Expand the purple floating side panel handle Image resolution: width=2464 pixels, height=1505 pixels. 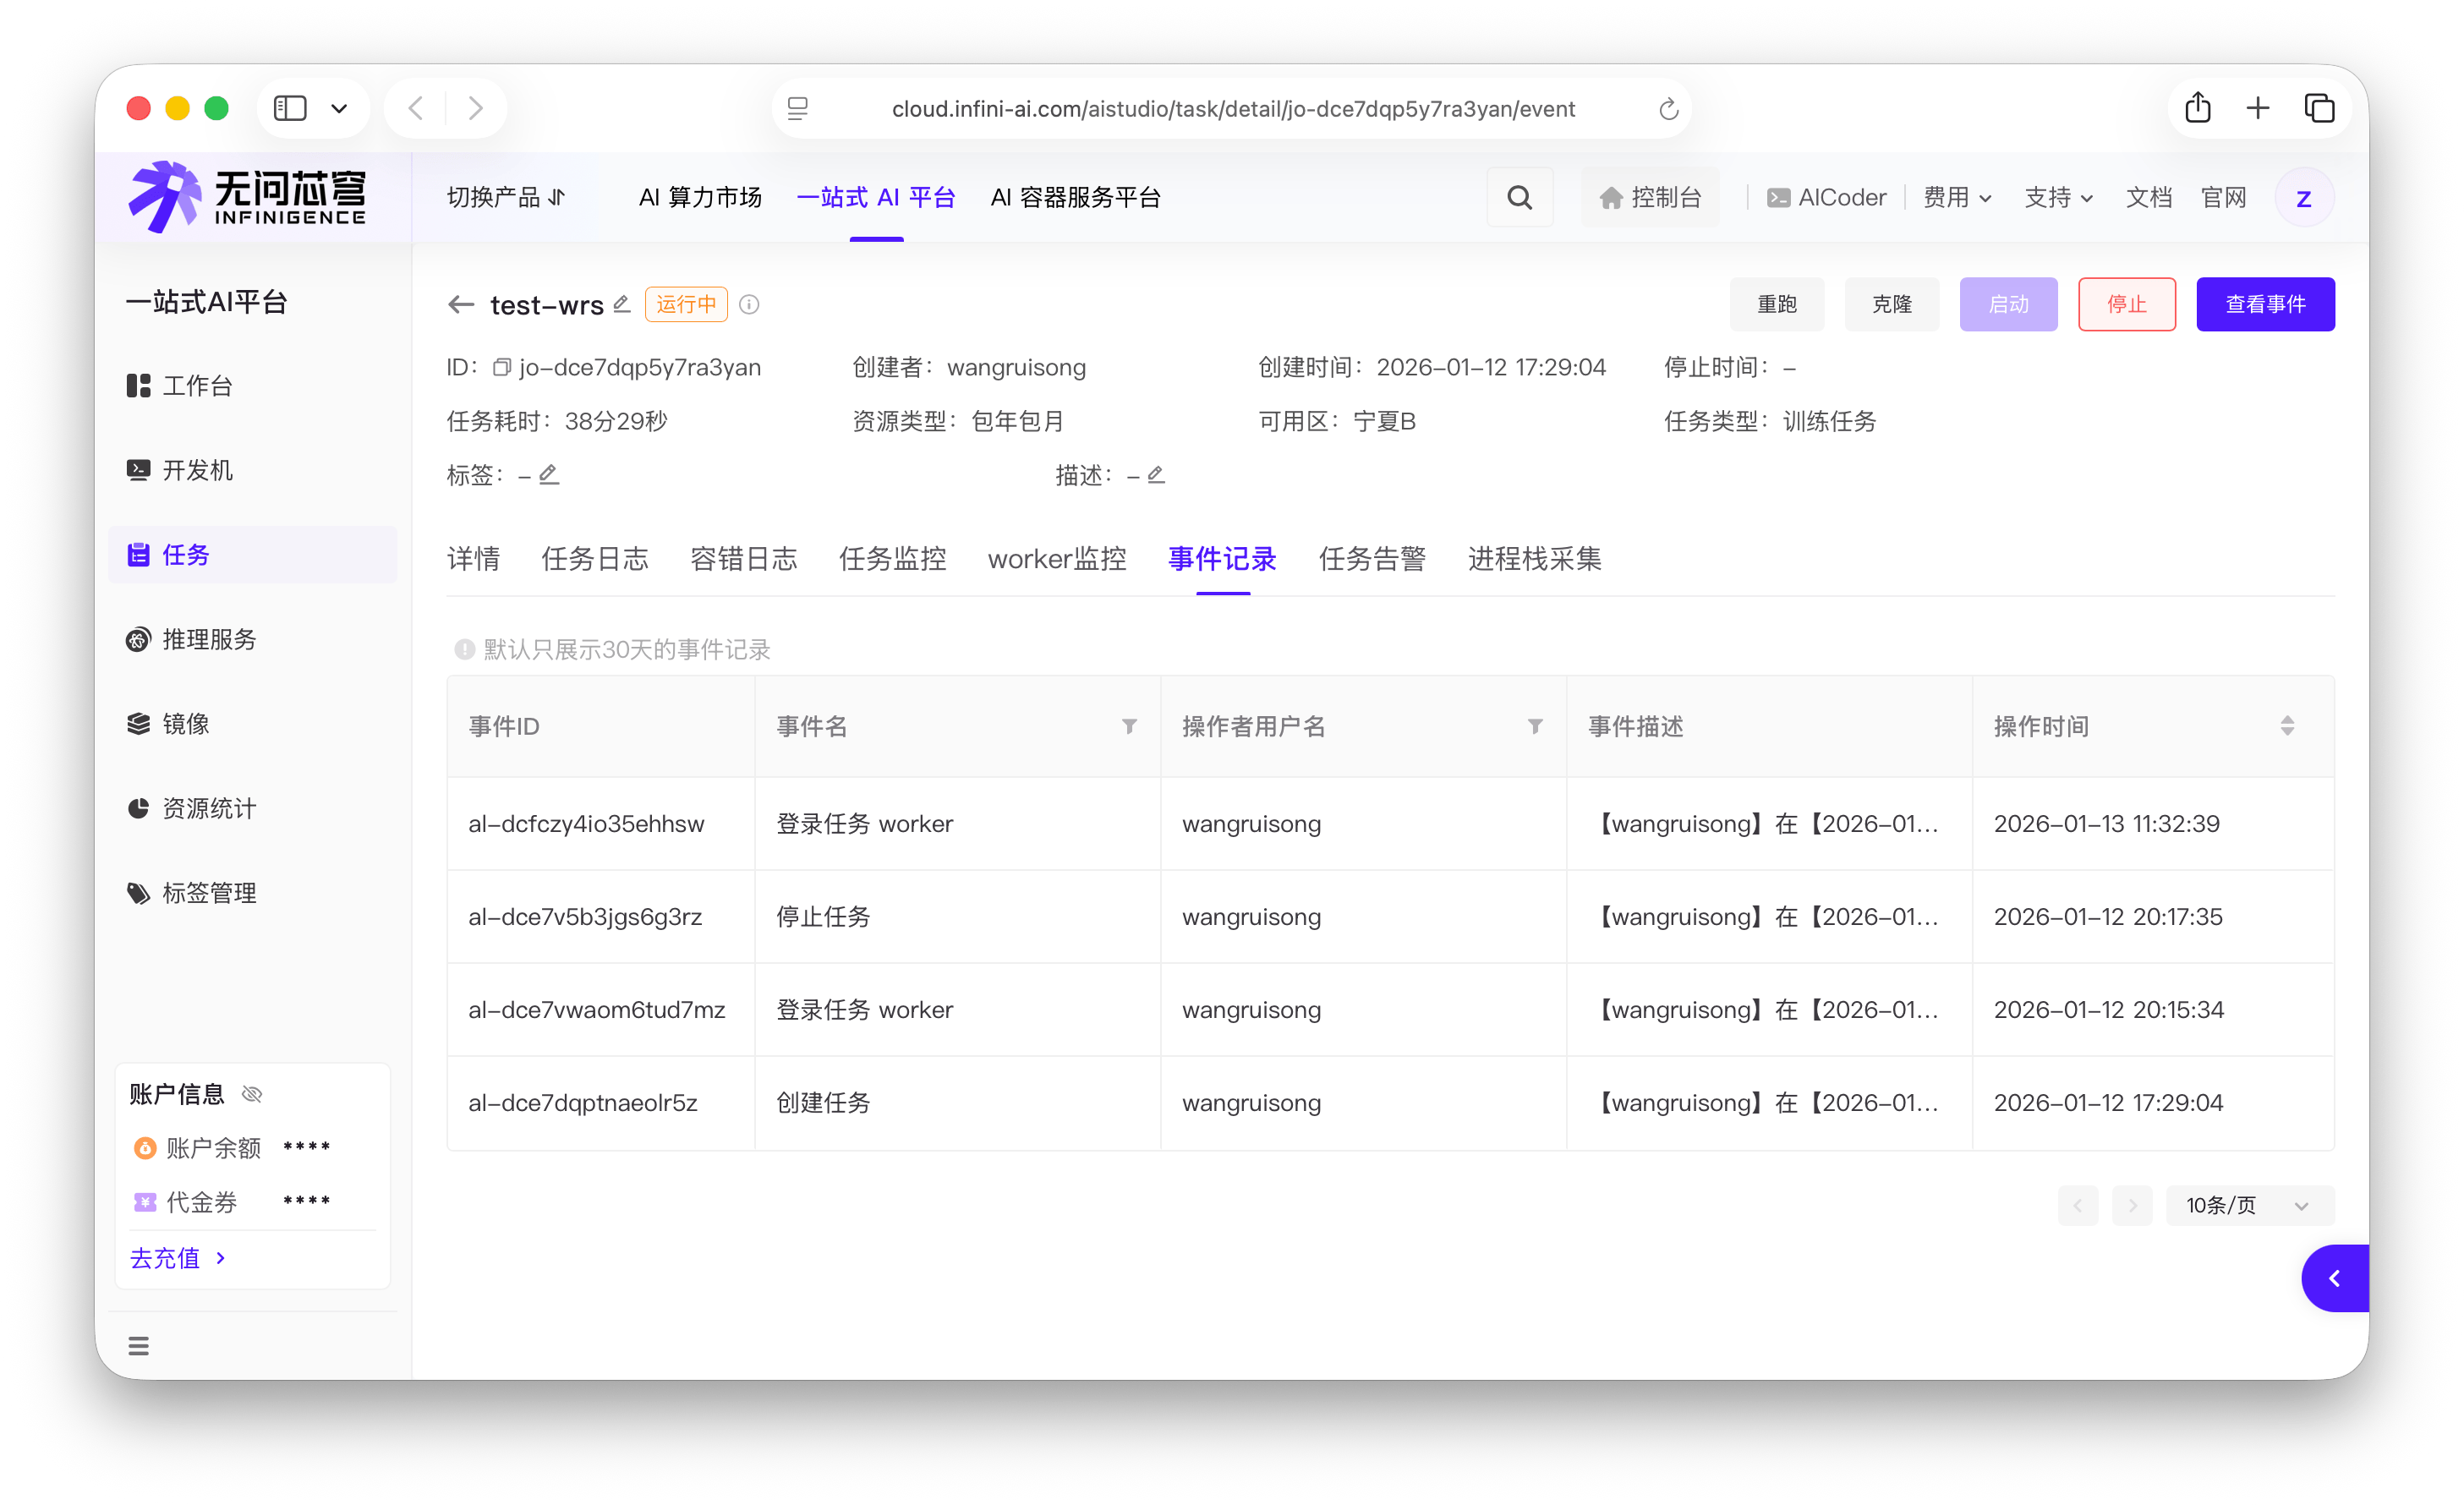pos(2335,1278)
